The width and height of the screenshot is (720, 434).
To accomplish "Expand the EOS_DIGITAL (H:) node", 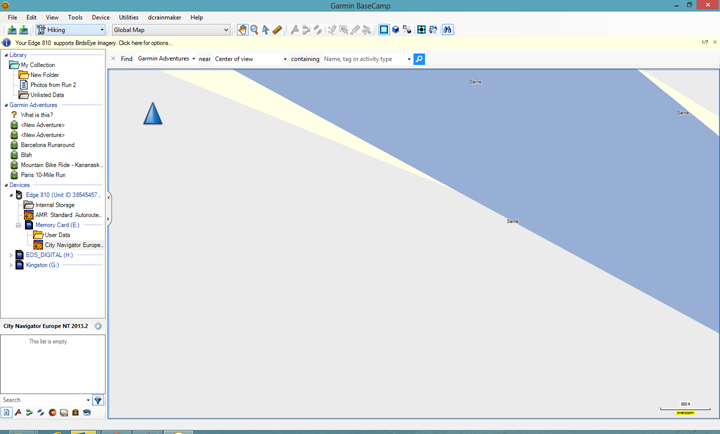I will 11,255.
